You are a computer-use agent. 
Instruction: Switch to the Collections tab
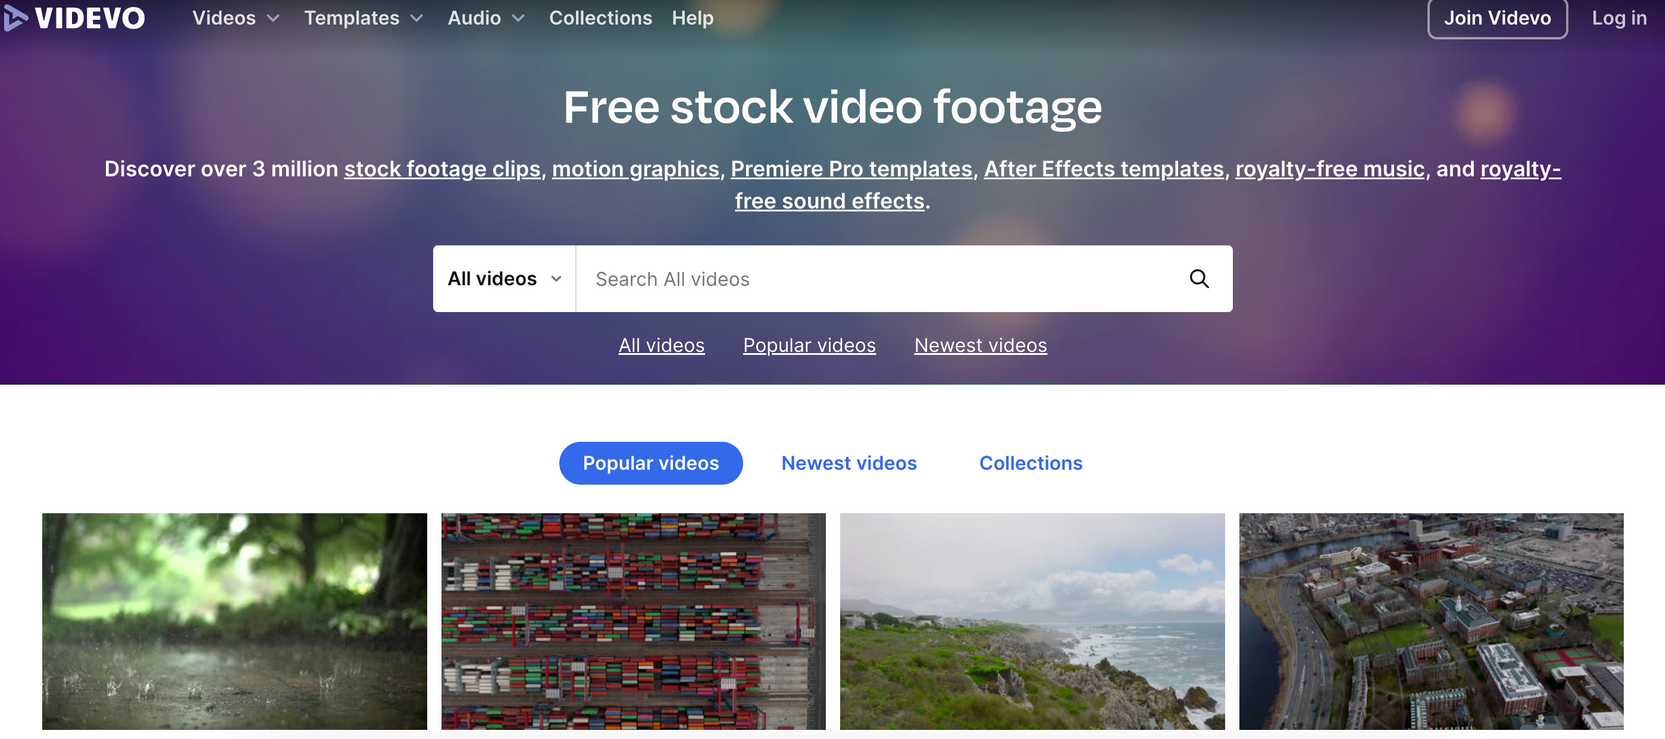[1031, 463]
